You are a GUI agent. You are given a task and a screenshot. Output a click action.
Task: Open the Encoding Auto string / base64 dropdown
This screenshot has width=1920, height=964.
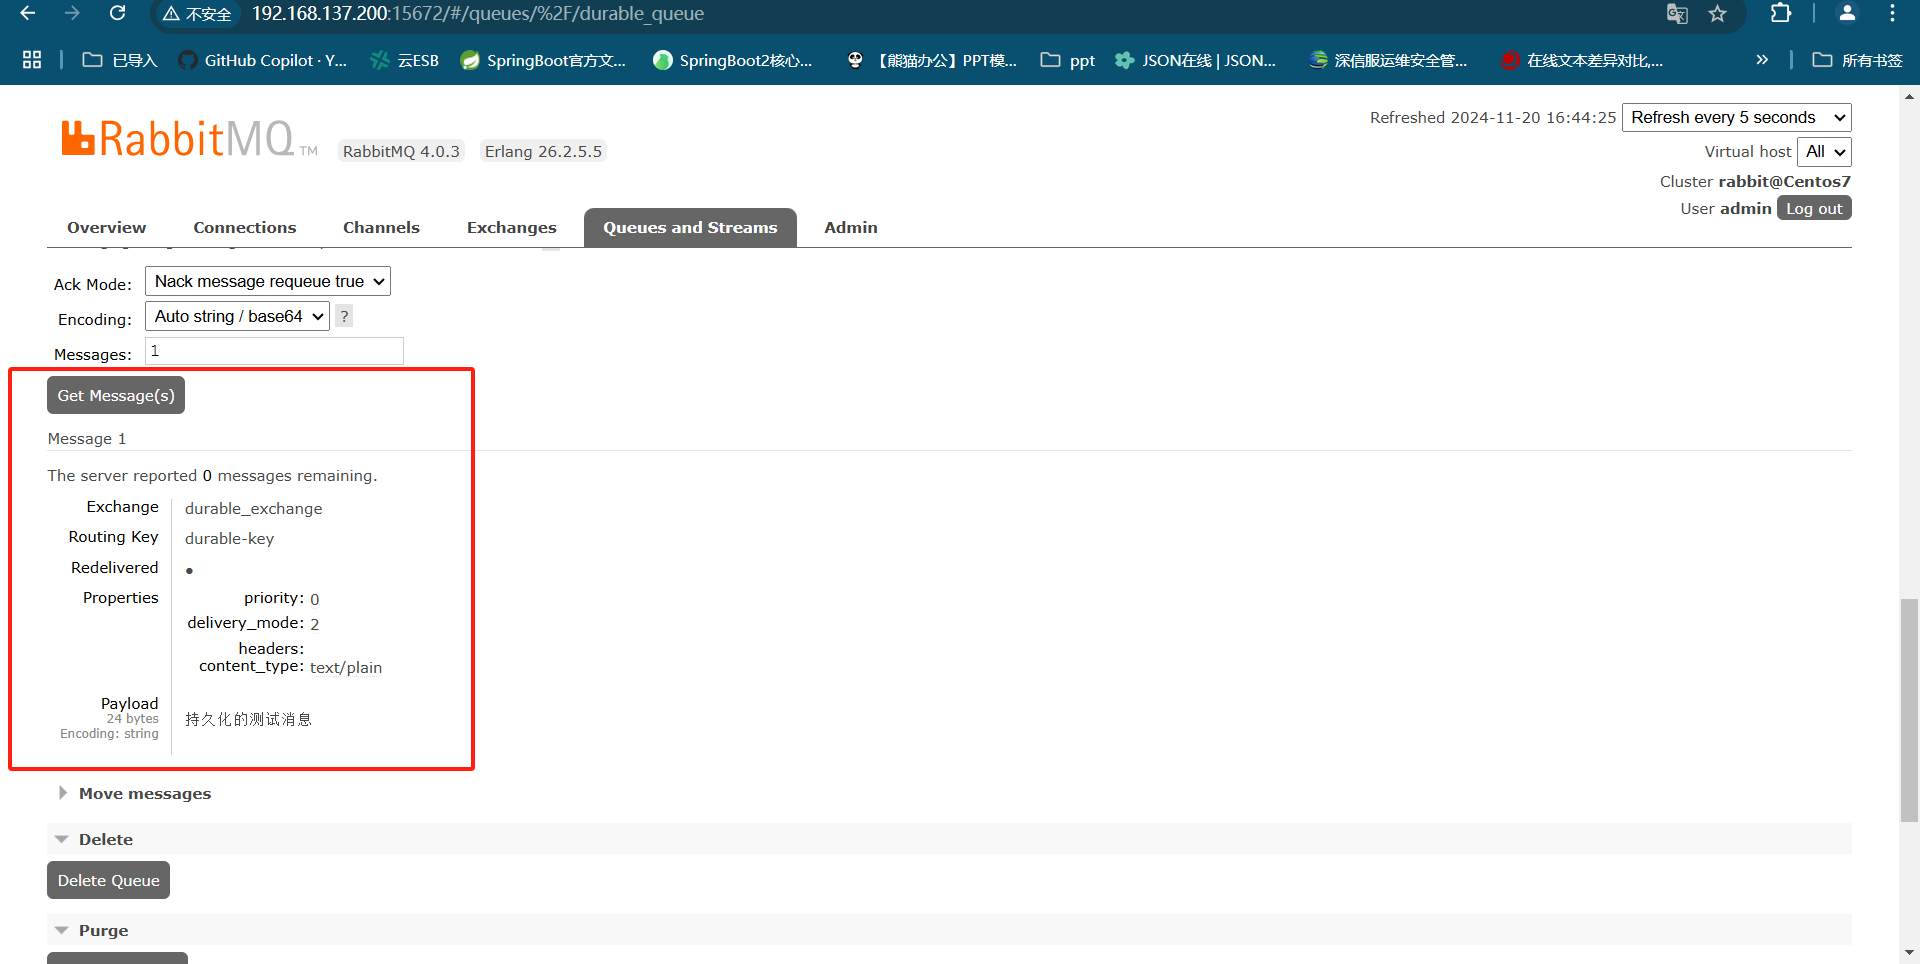click(x=237, y=316)
